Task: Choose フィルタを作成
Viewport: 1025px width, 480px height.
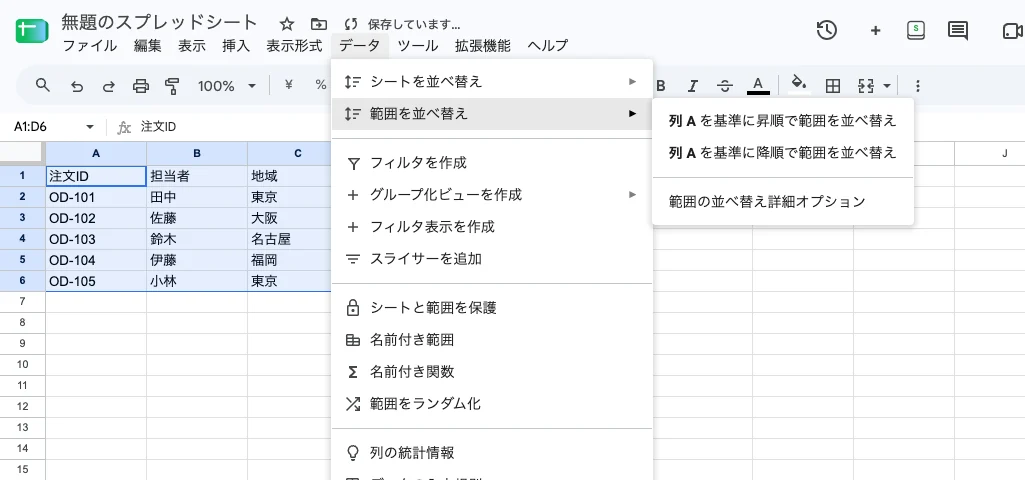Action: pos(492,163)
